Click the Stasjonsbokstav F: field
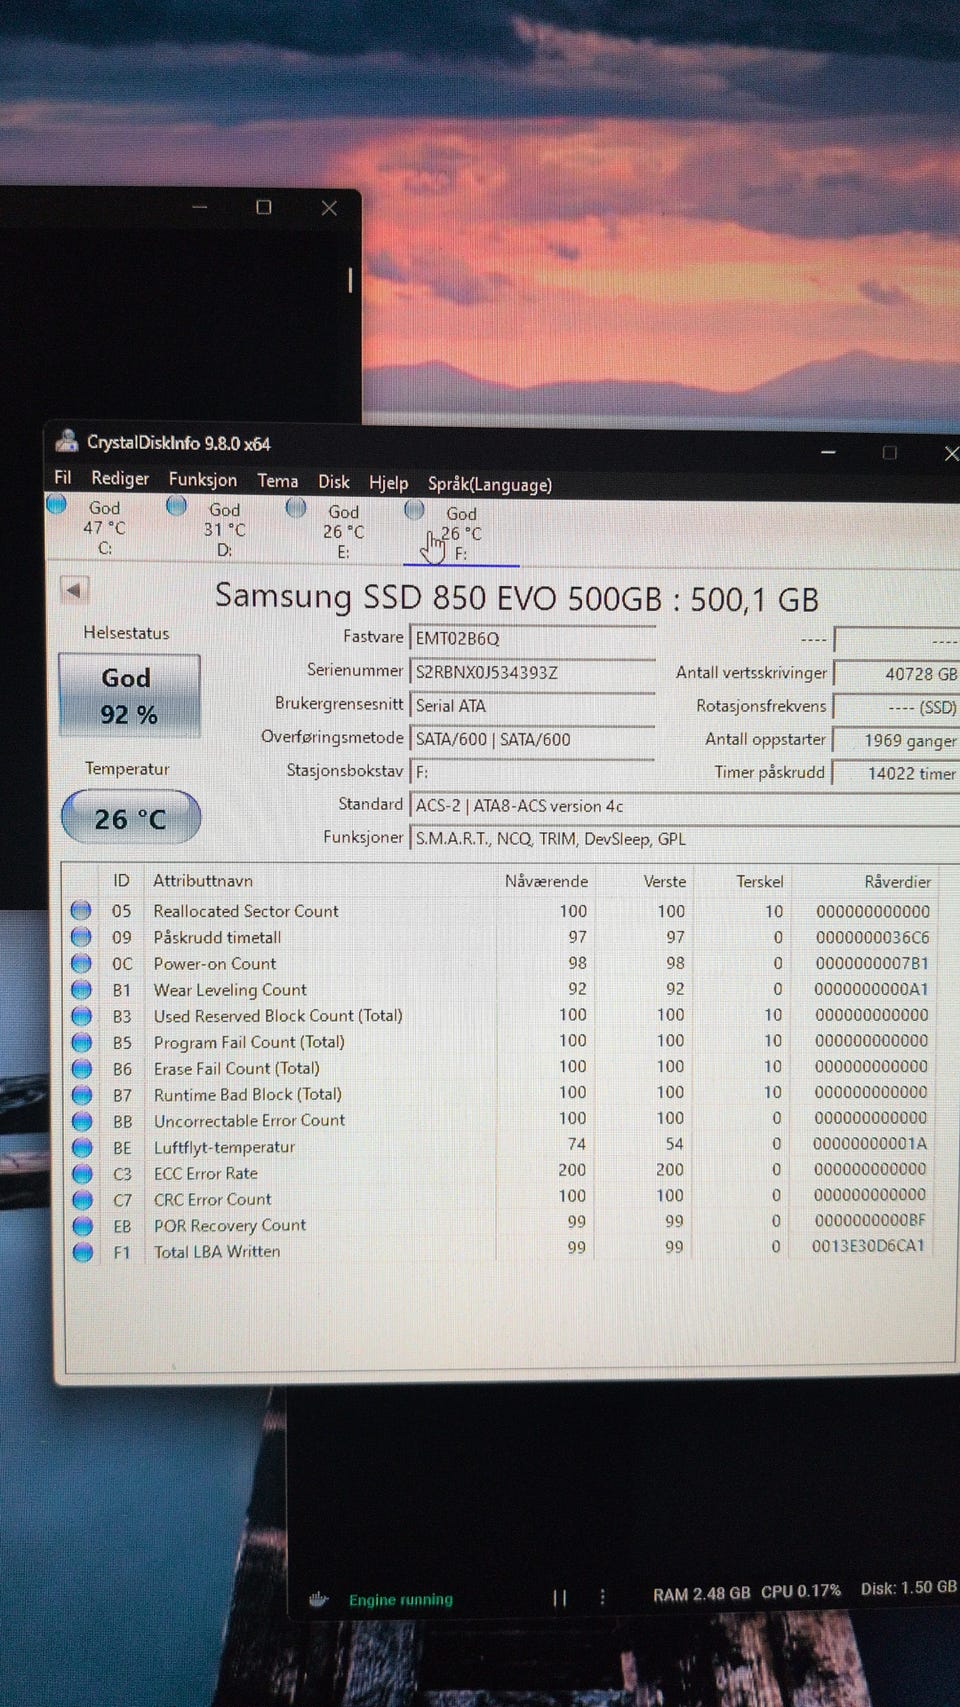This screenshot has width=960, height=1707. 532,772
